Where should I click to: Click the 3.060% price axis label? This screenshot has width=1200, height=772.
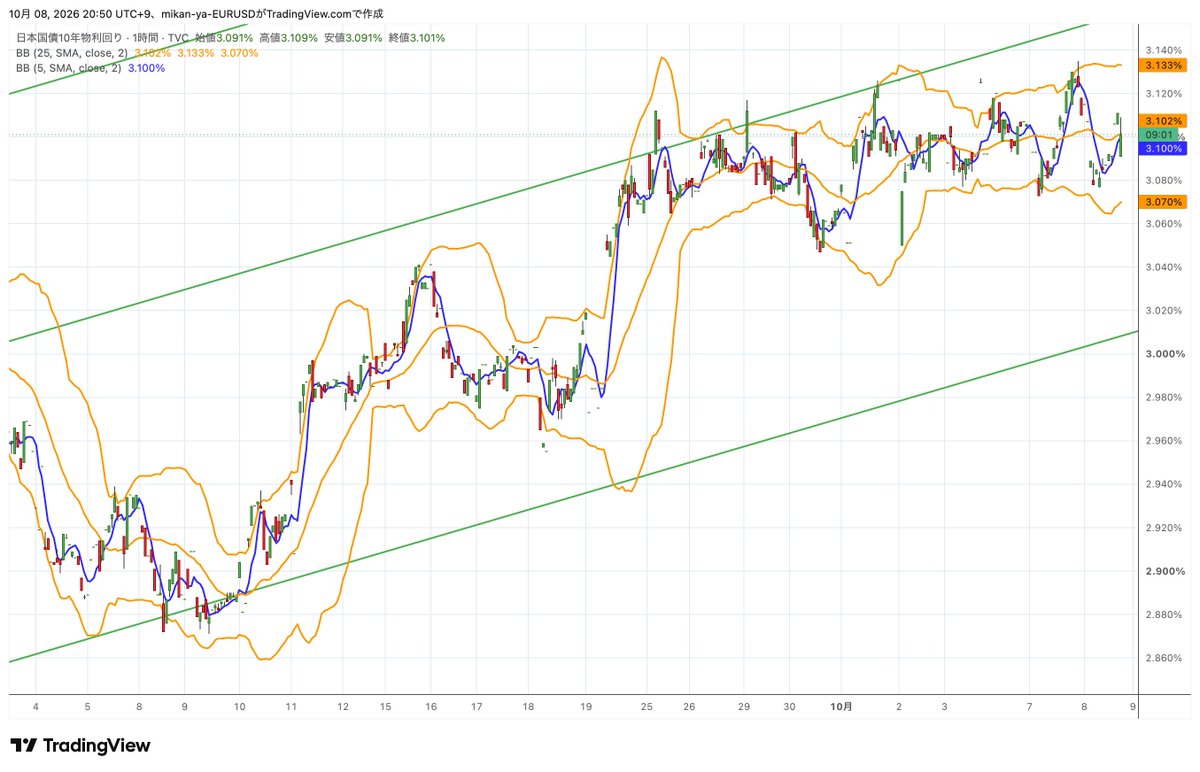click(1165, 224)
